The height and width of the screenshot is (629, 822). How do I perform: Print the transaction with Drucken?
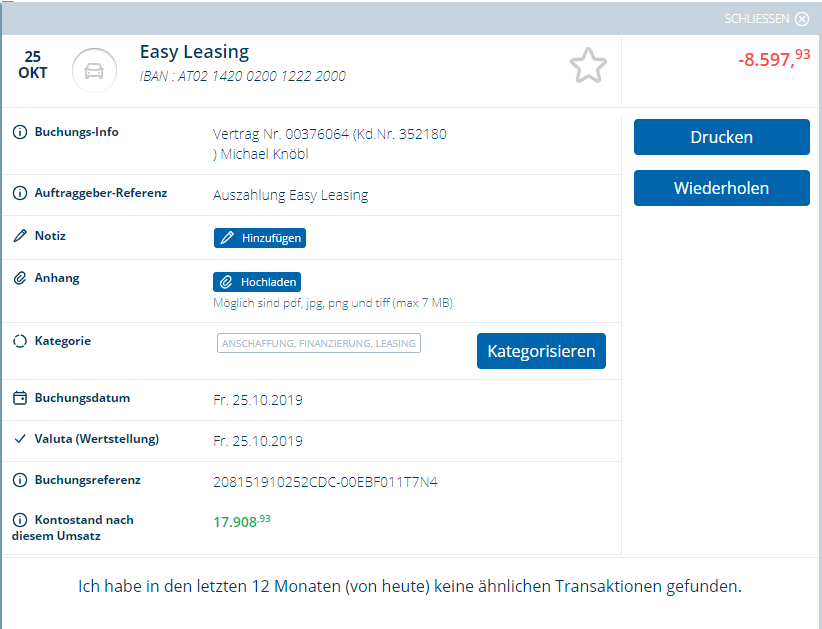721,137
